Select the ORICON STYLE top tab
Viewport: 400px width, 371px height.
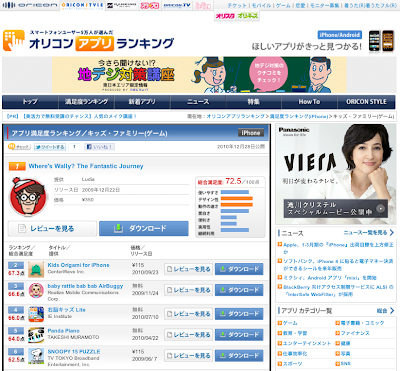click(x=82, y=5)
